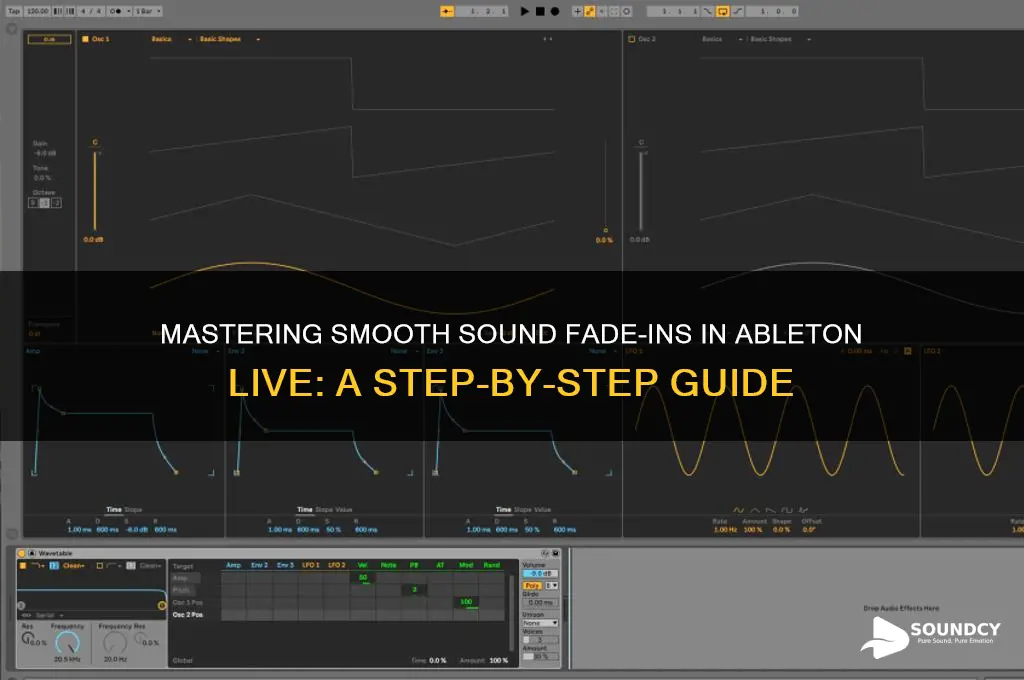This screenshot has height=680, width=1024.
Task: Select the triangle LFO 1 waveform icon
Action: coord(755,510)
